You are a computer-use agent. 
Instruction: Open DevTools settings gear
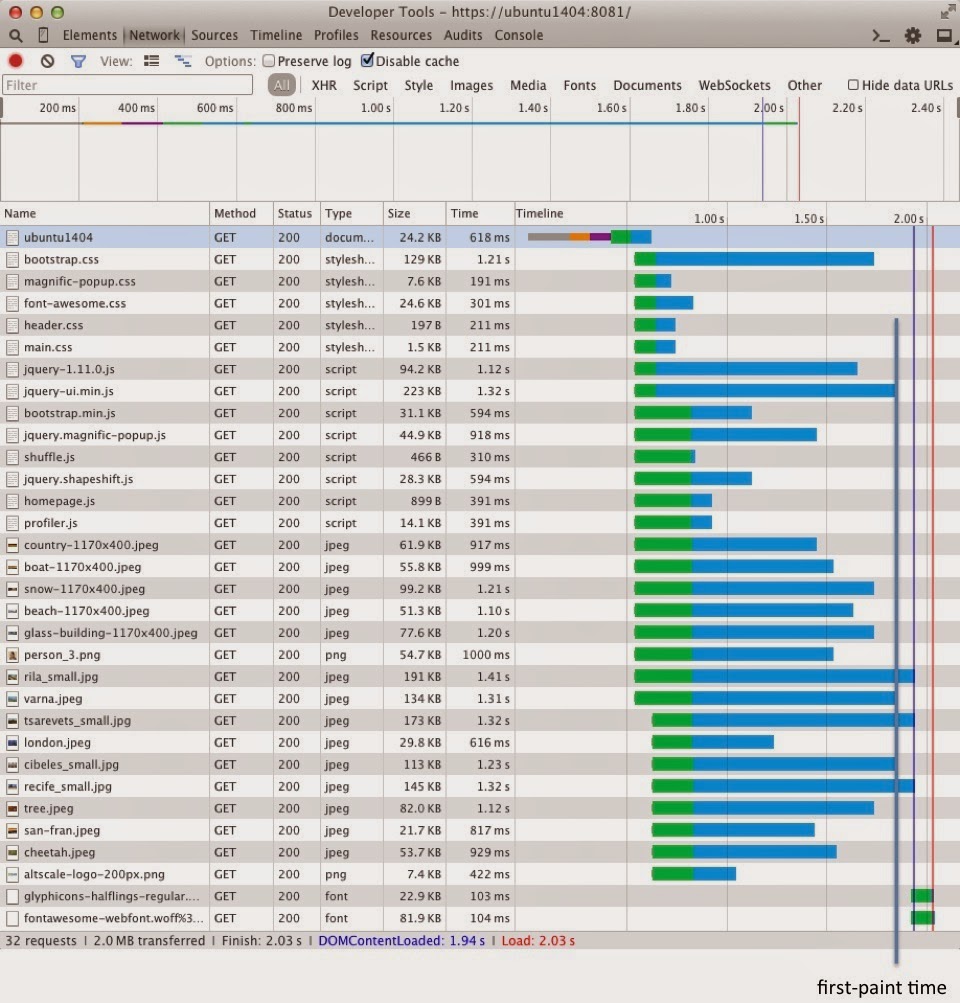tap(913, 36)
